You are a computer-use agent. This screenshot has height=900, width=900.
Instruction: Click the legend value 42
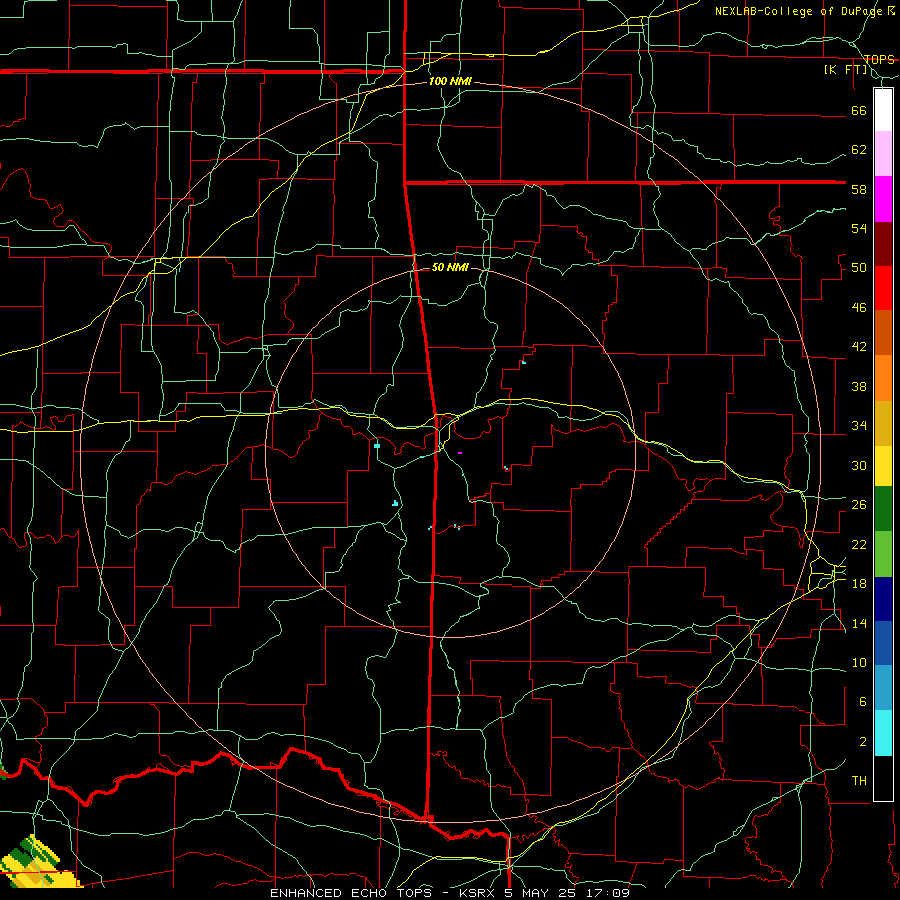pos(859,347)
